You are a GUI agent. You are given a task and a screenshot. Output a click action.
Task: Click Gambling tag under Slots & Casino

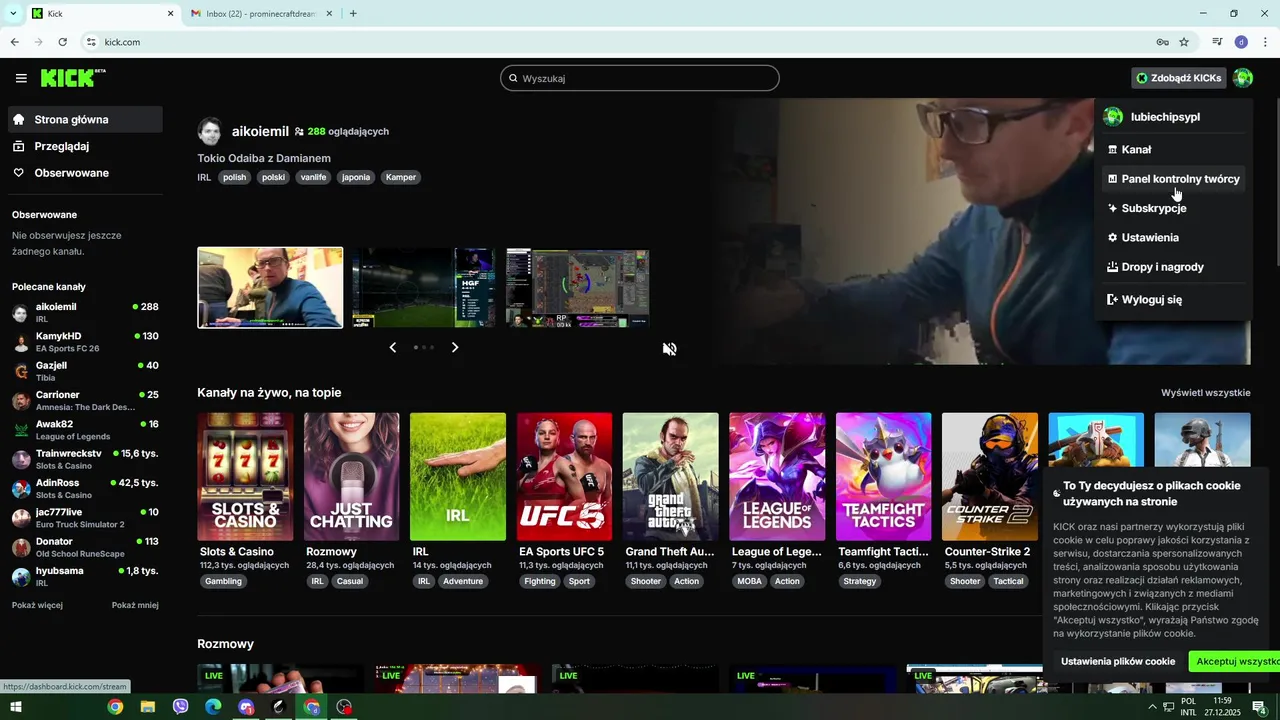(x=223, y=581)
